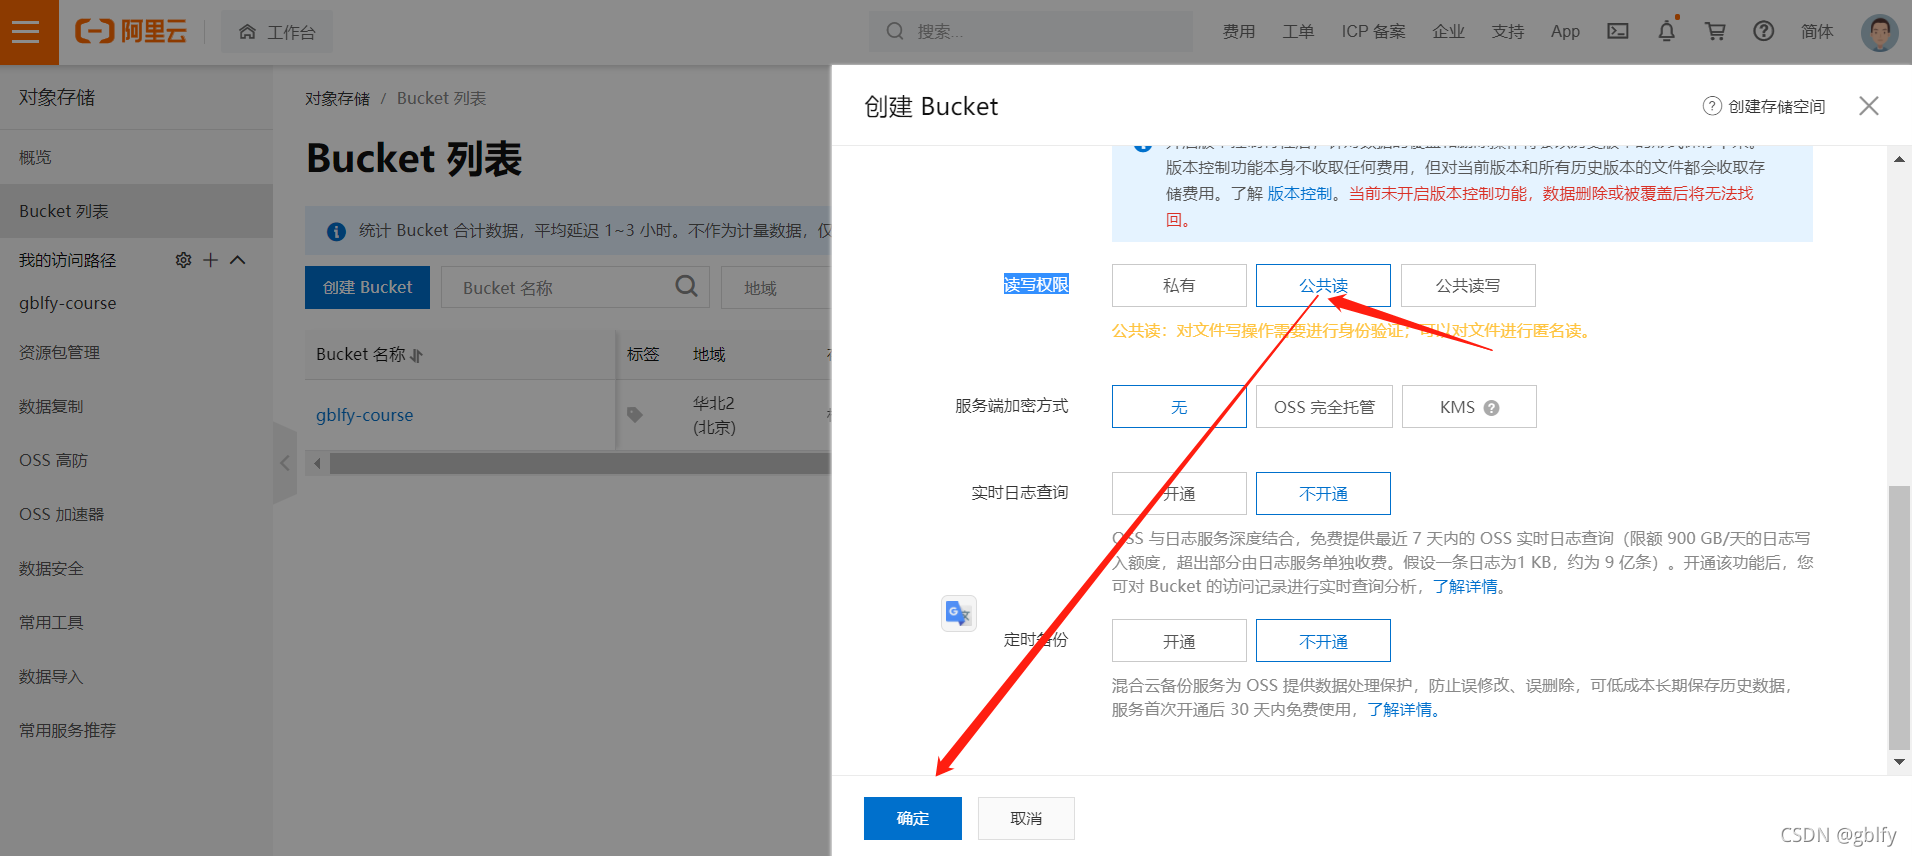The image size is (1912, 856).
Task: Click the 对象存储 breadcrumb link
Action: coord(337,98)
